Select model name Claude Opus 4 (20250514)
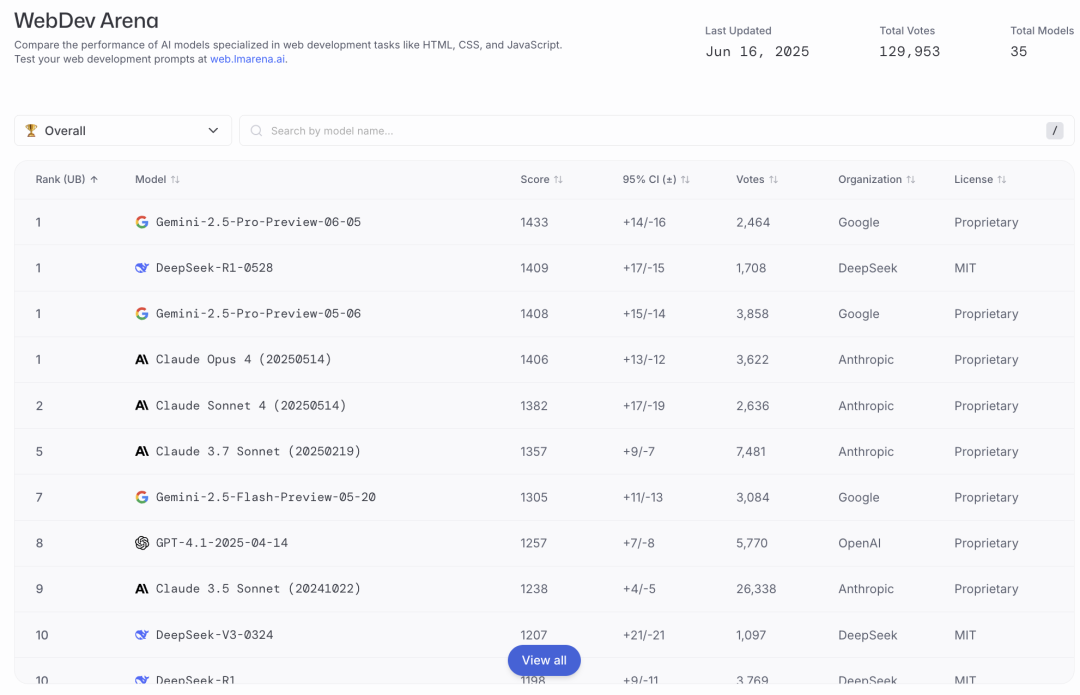 (x=244, y=360)
